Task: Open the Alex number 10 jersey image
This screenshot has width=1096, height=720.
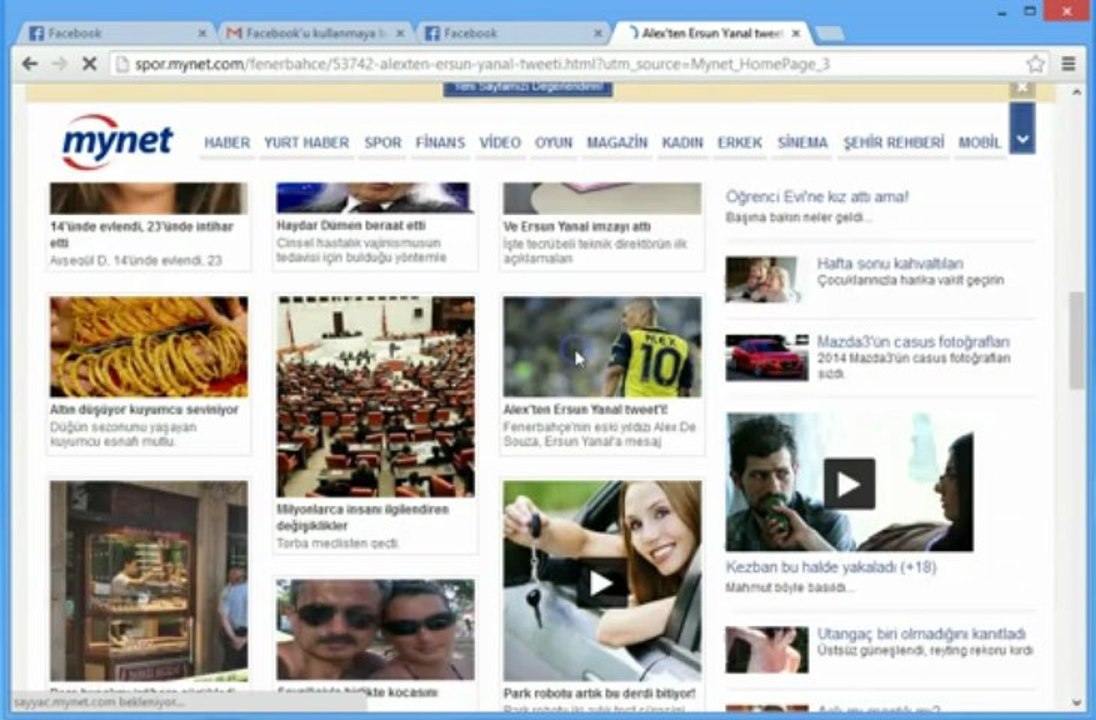Action: point(602,347)
